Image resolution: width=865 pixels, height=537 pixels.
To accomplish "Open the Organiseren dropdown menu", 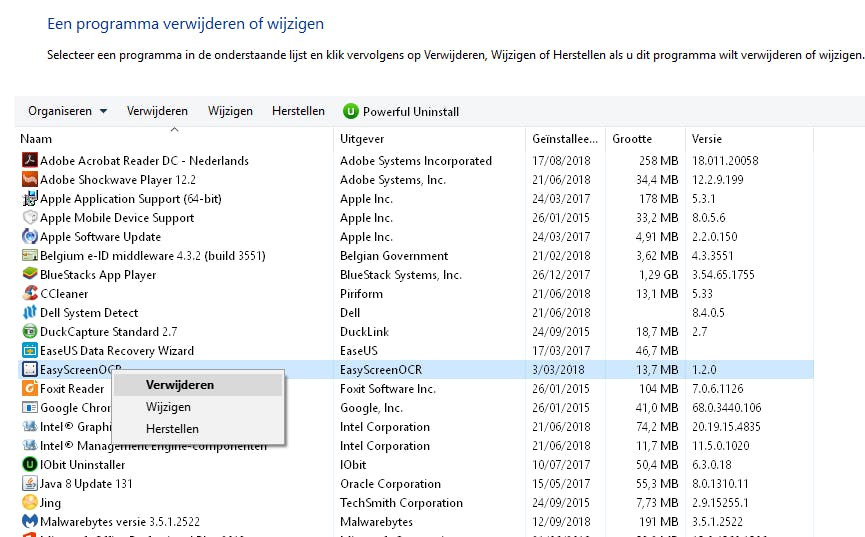I will [x=67, y=111].
